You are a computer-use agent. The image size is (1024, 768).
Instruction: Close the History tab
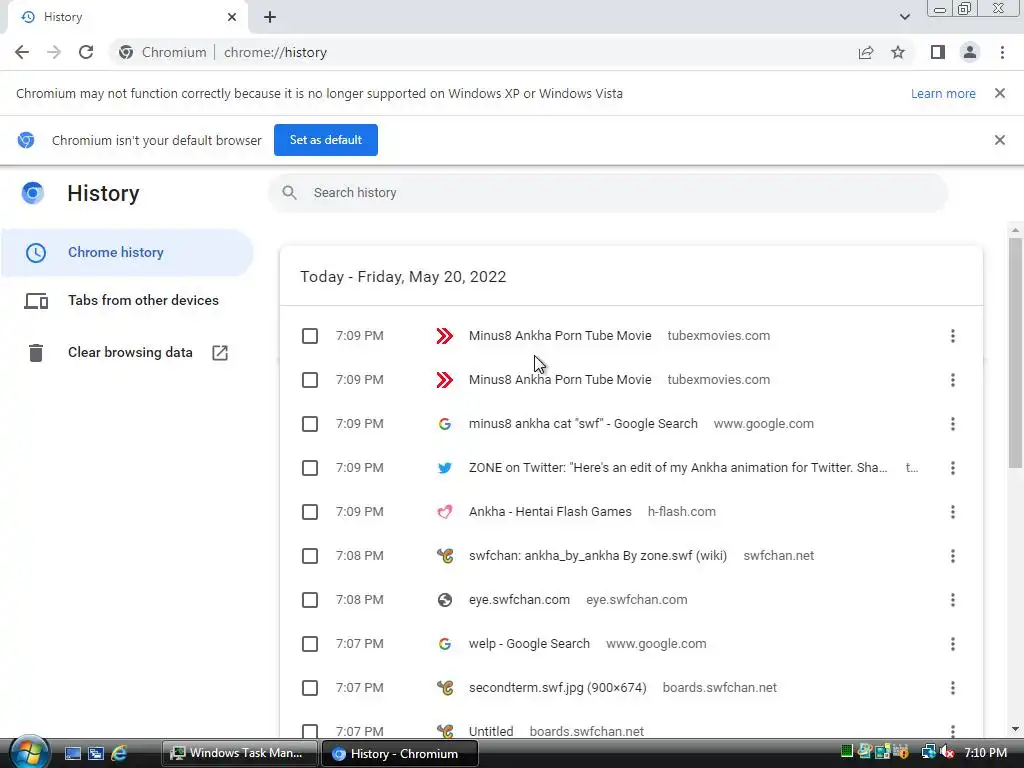click(x=232, y=17)
